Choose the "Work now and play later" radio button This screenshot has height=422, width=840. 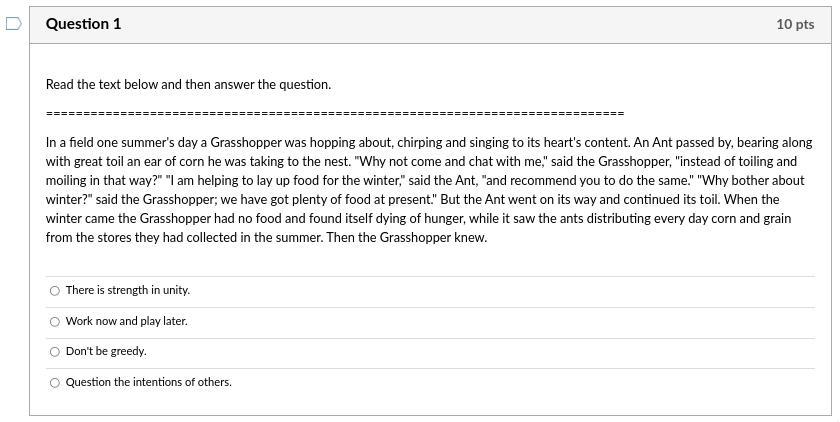pyautogui.click(x=55, y=322)
